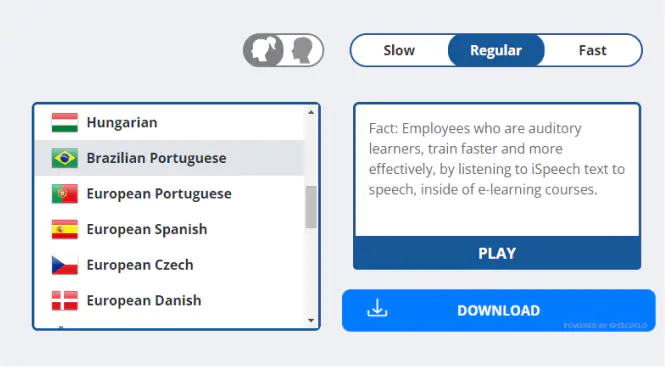Set speech speed to Fast
This screenshot has height=367, width=665.
coord(592,50)
